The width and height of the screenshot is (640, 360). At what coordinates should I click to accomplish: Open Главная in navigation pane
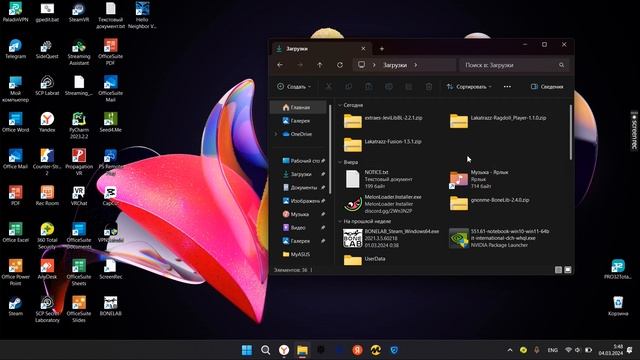click(299, 107)
